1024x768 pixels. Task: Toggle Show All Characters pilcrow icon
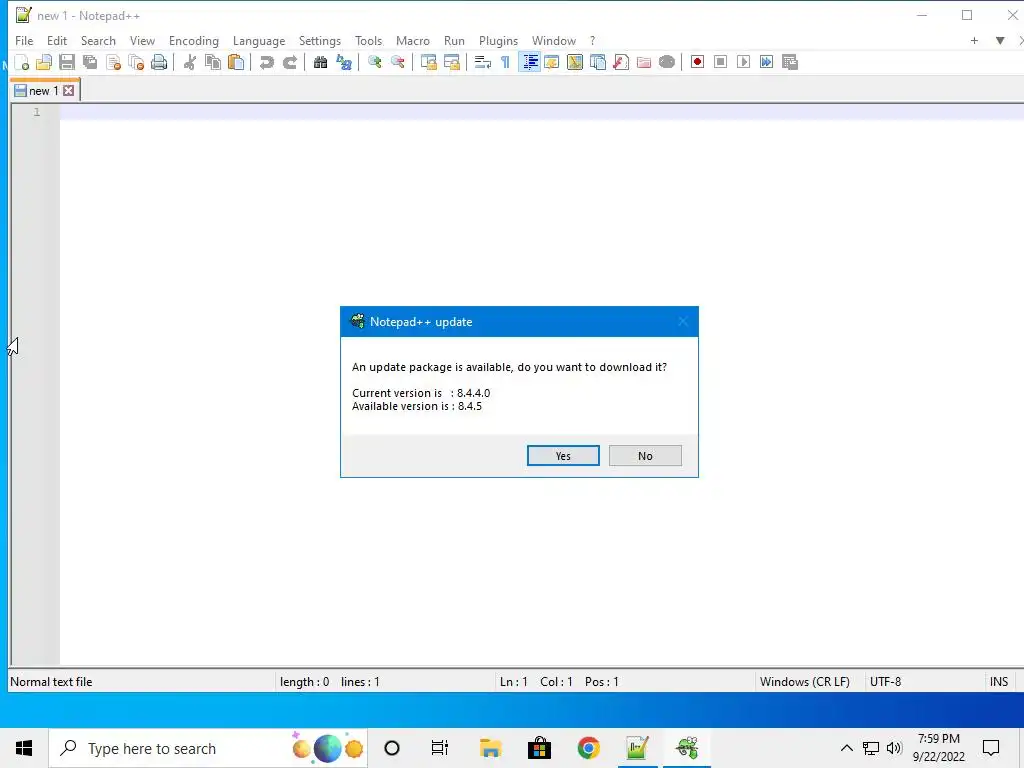(505, 62)
